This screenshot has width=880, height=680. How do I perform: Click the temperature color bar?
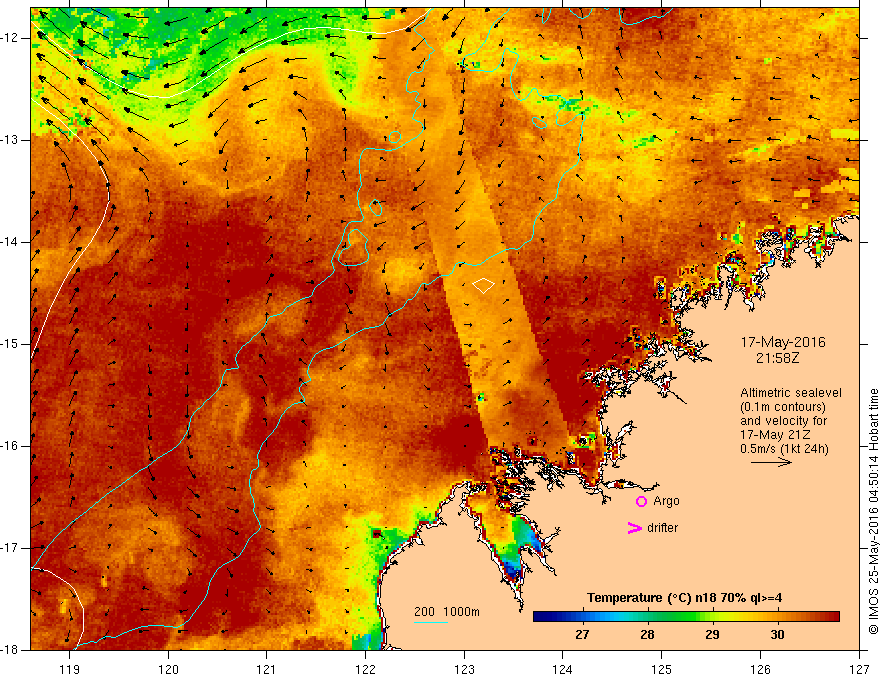tap(686, 617)
